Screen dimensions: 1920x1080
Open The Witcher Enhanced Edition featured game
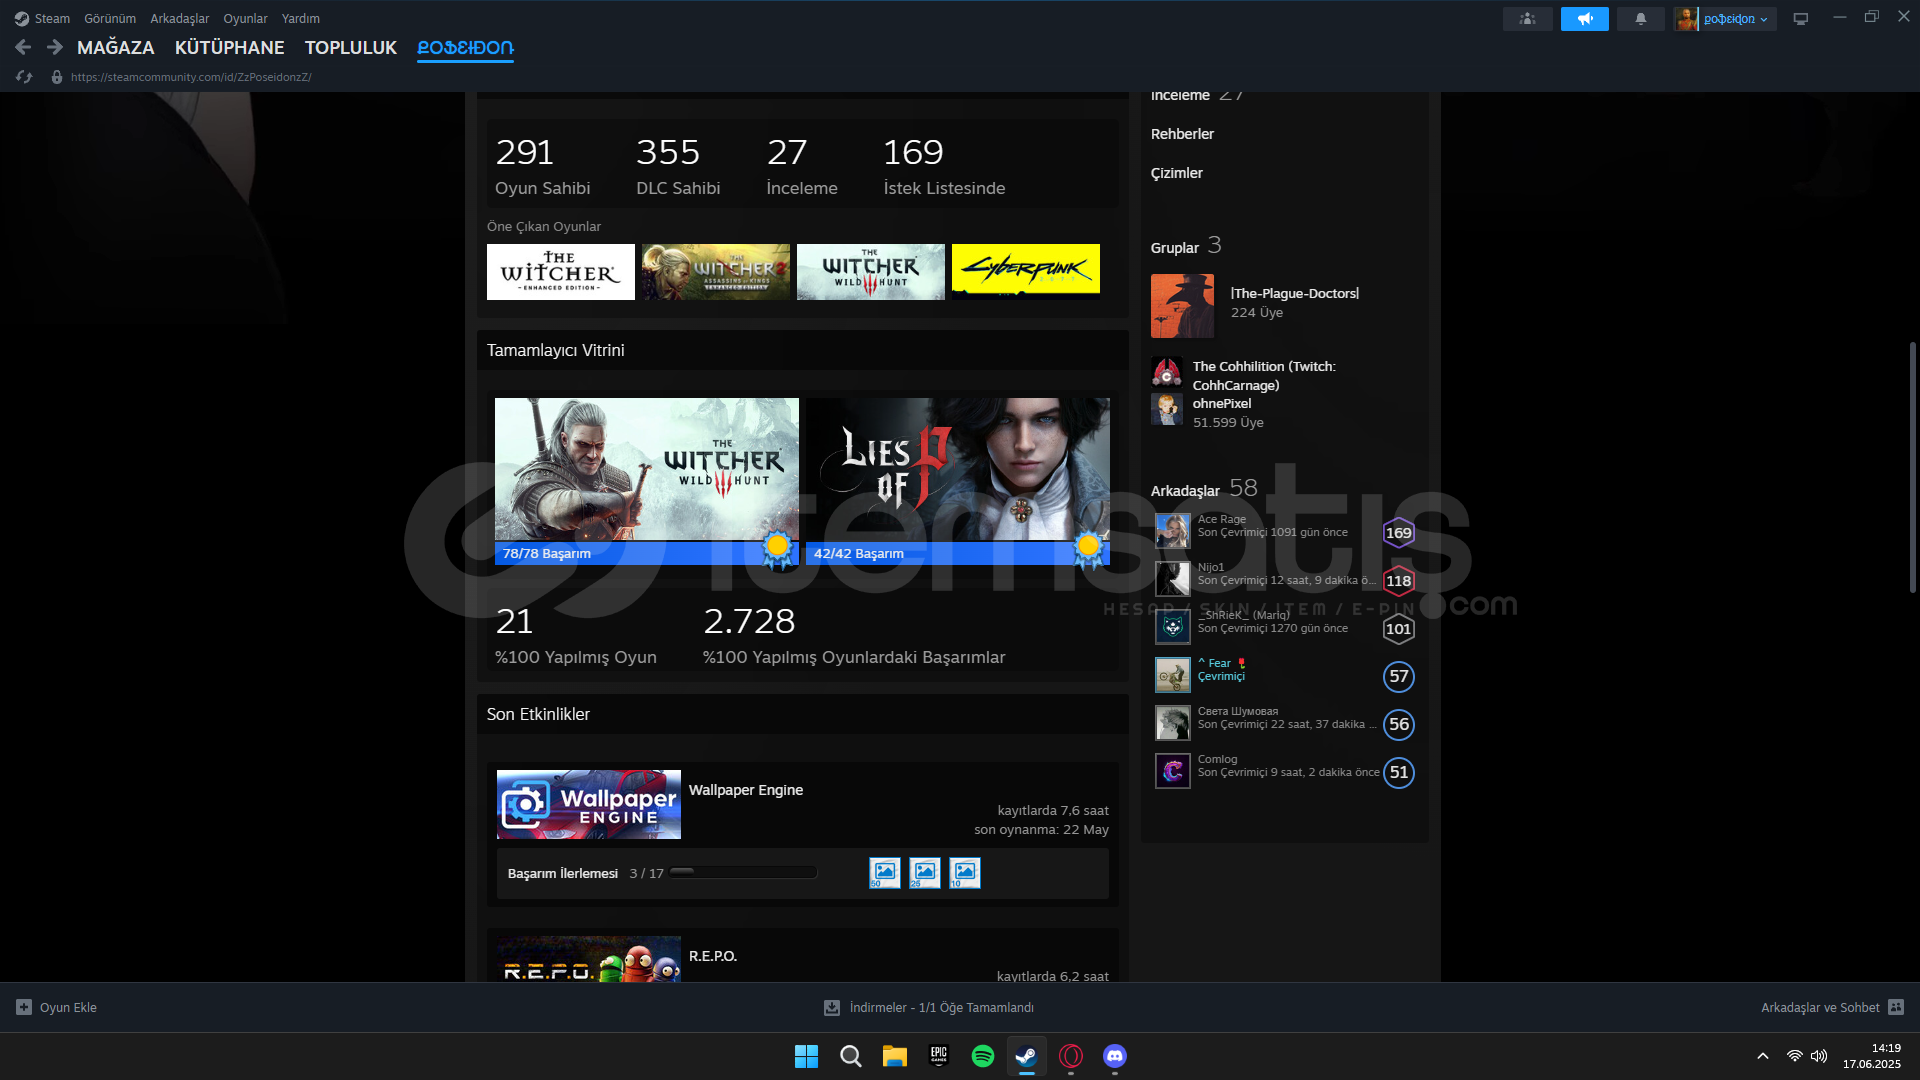[x=561, y=272]
